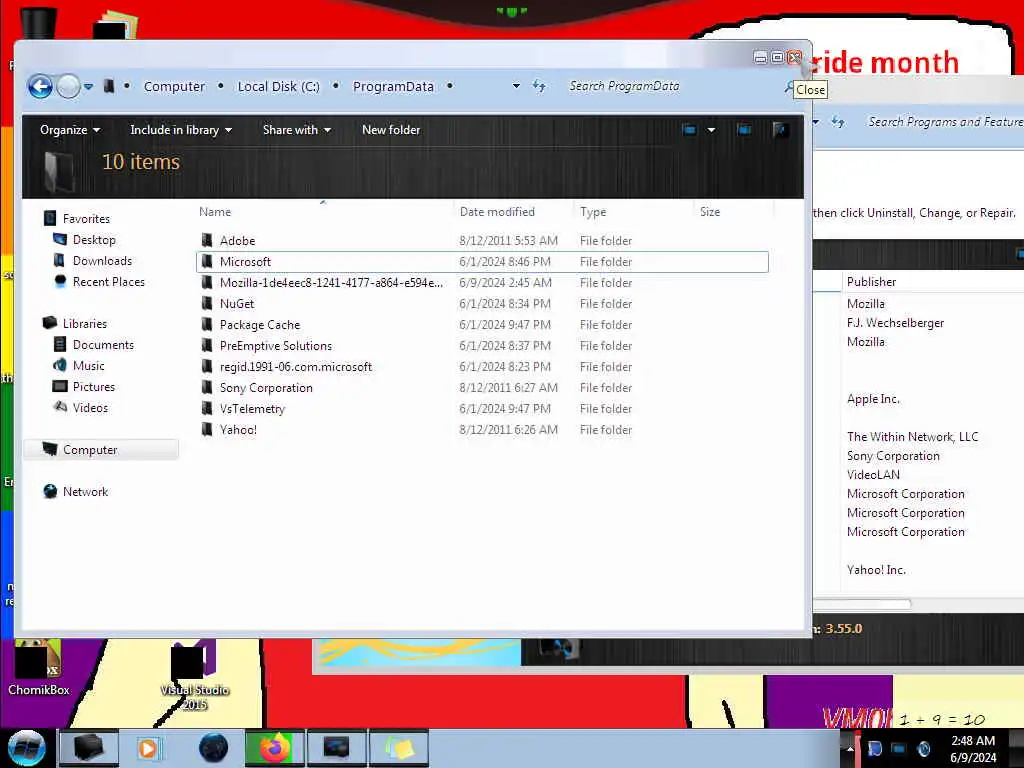Sort by Name column header

click(215, 212)
